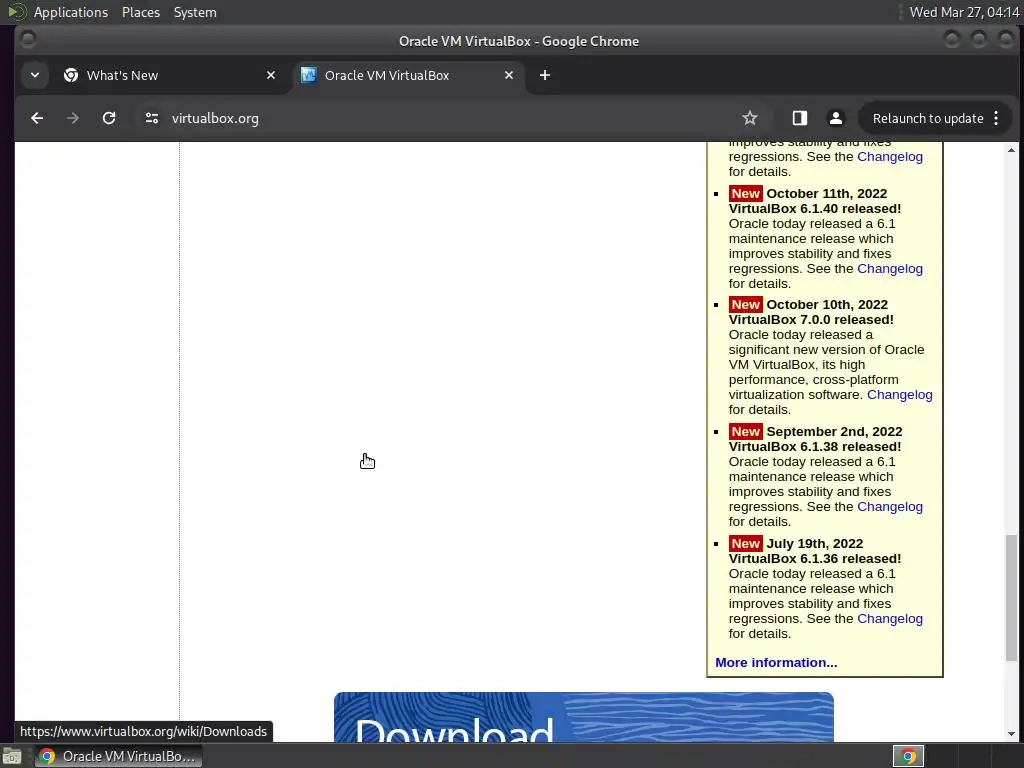The image size is (1024, 768).
Task: Click the VirtualBox 6.1.40 released! heading
Action: coord(814,208)
